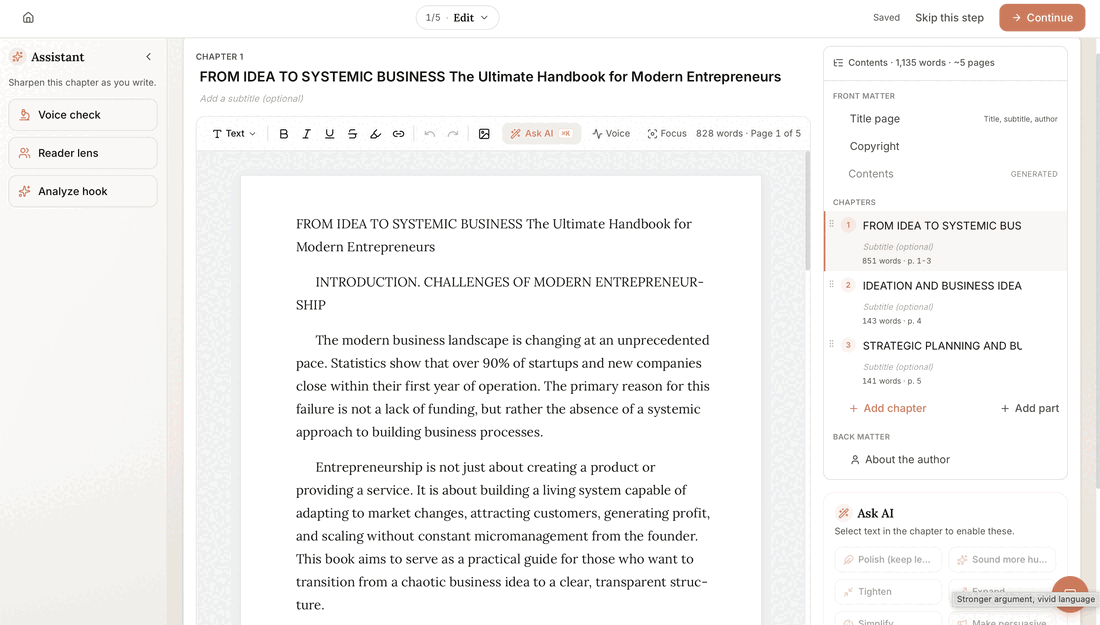This screenshot has height=625, width=1100.
Task: Click the 828 words page counter
Action: (x=748, y=133)
